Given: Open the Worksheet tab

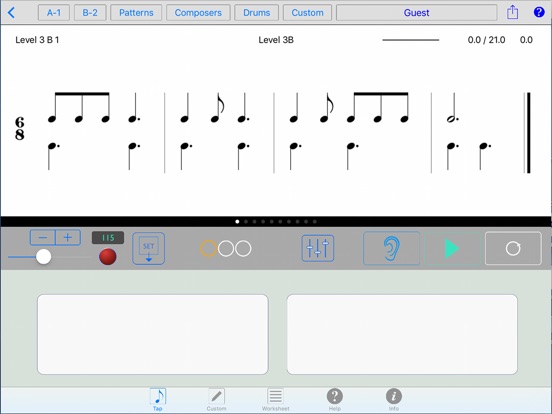Looking at the screenshot, I should (275, 400).
